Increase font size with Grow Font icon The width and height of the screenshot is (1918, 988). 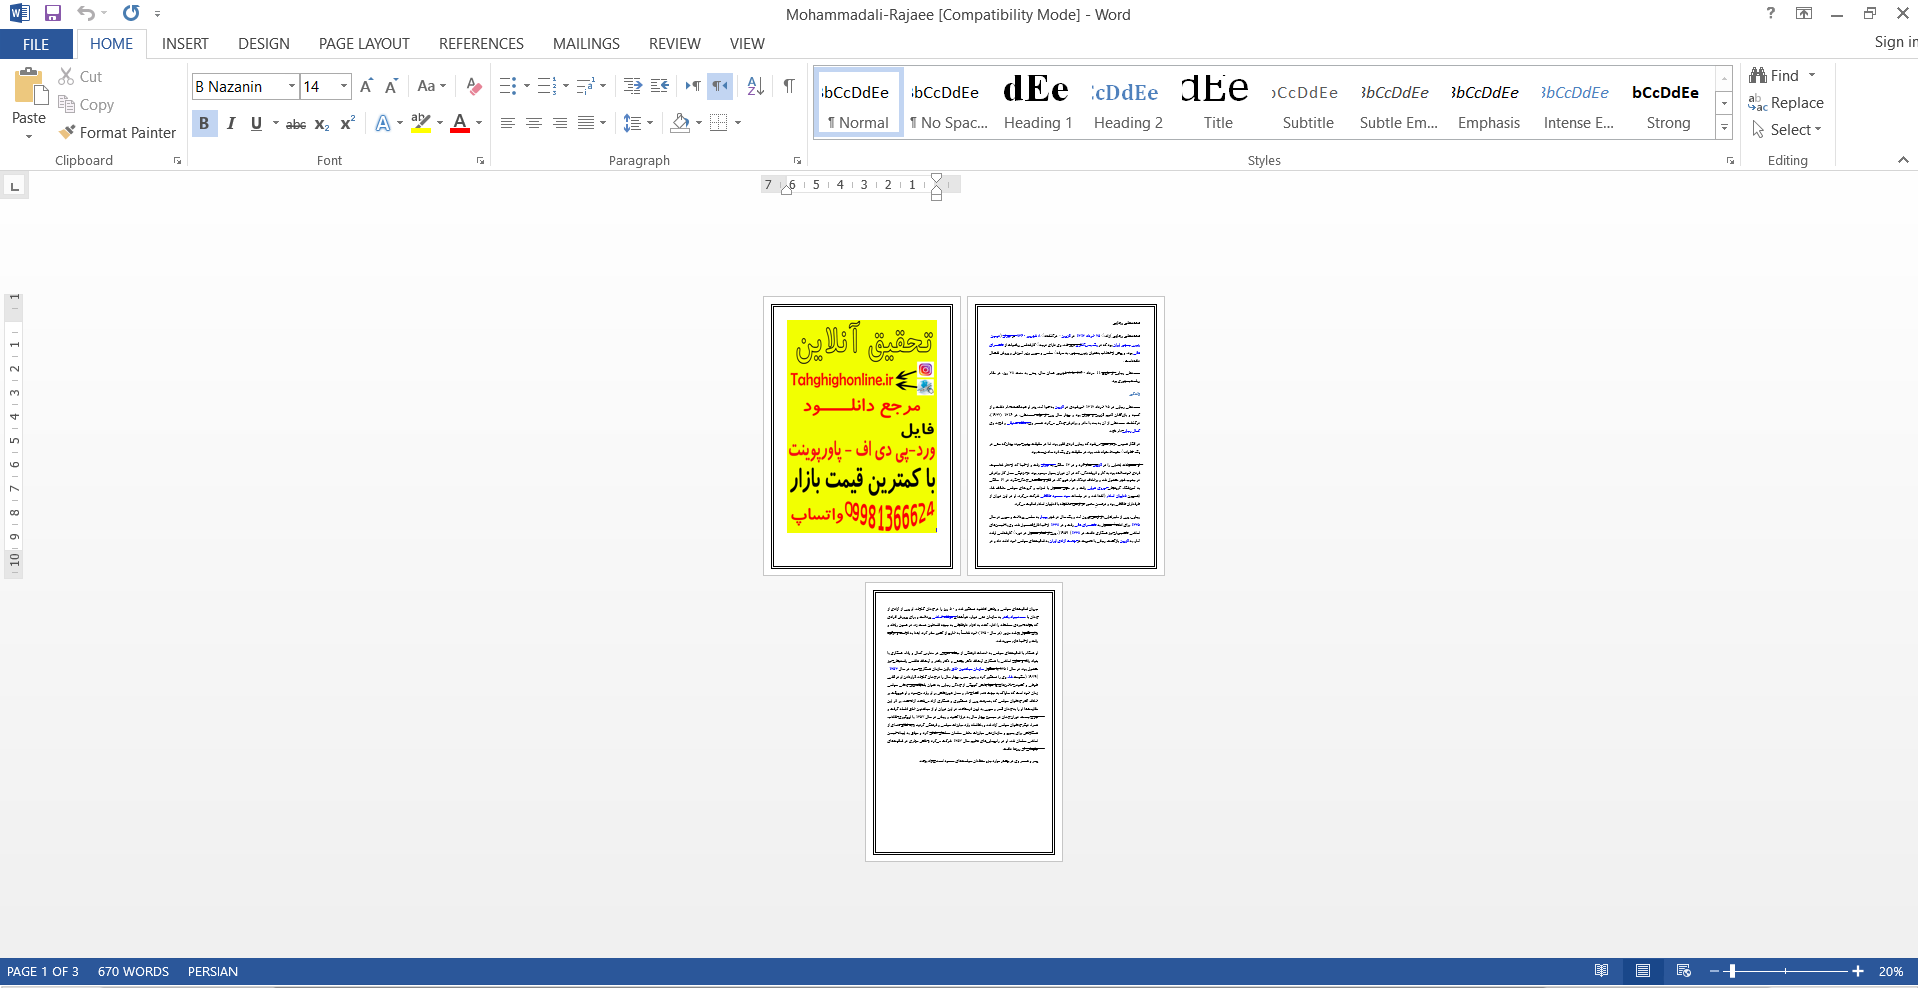(x=366, y=86)
